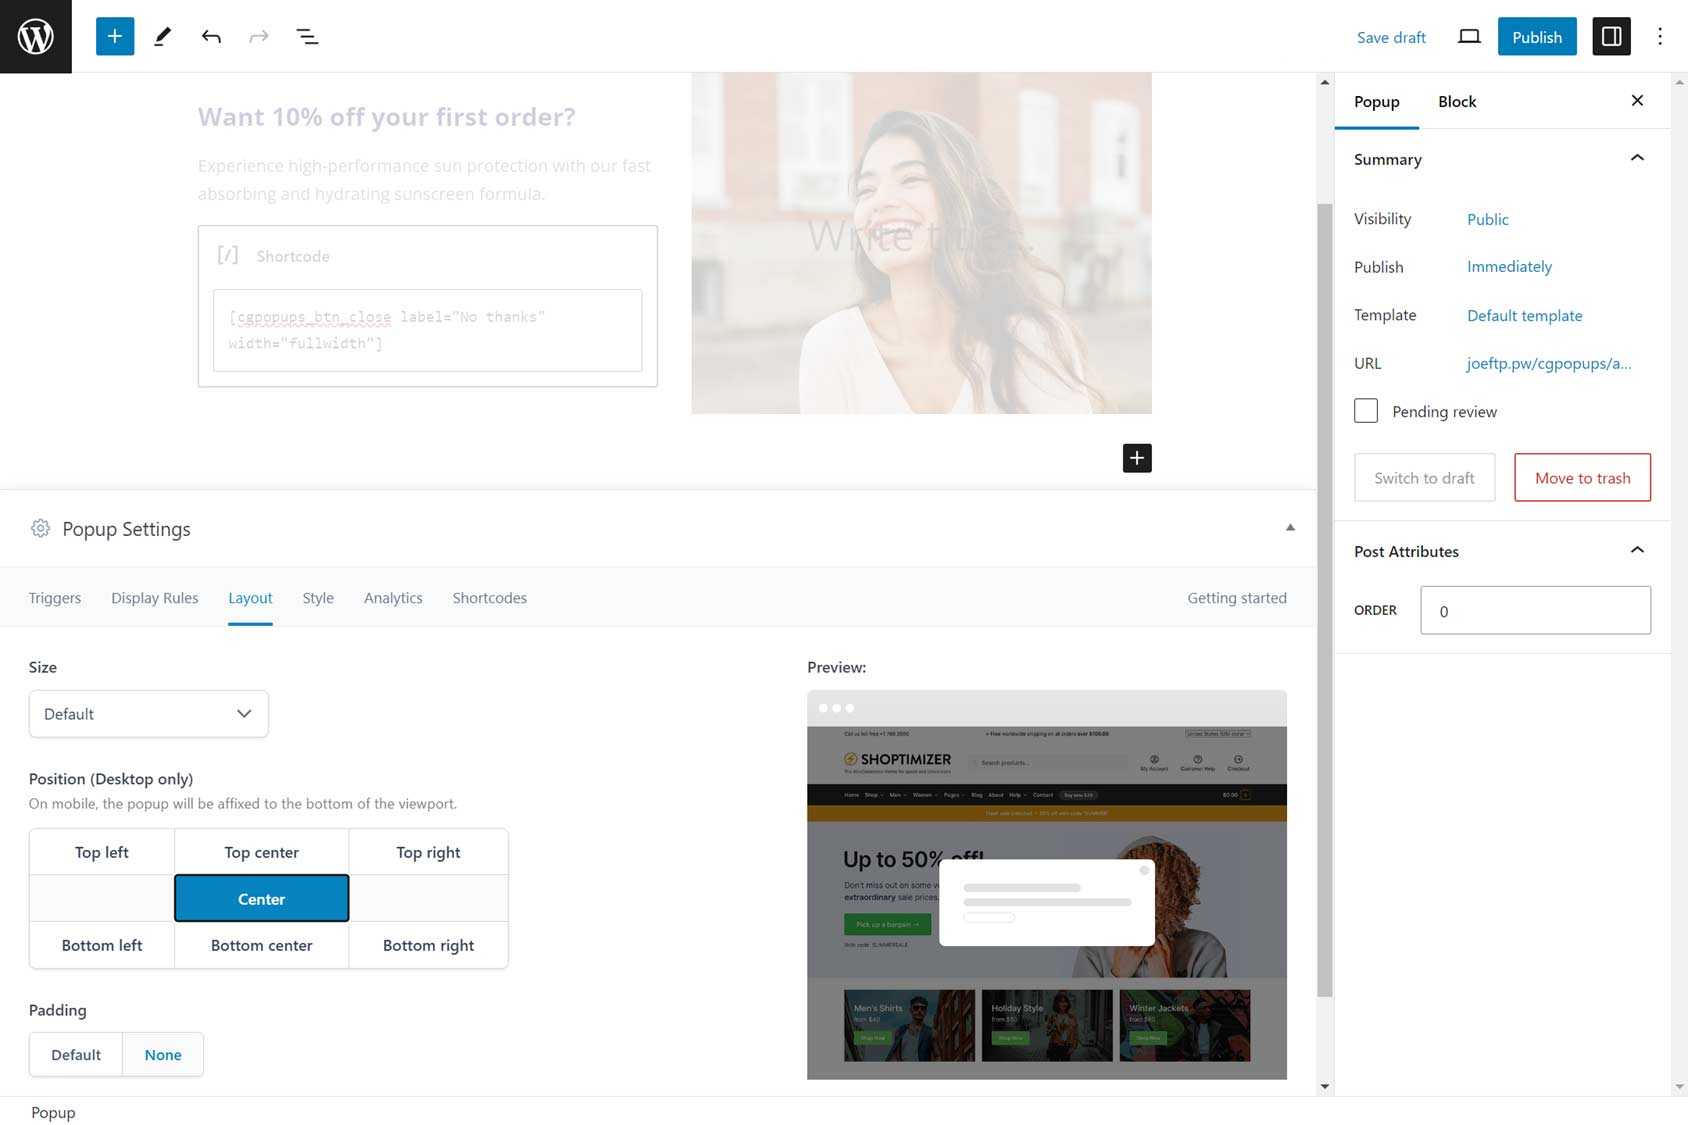The height and width of the screenshot is (1125, 1688).
Task: Select Top right popup position
Action: 428,852
